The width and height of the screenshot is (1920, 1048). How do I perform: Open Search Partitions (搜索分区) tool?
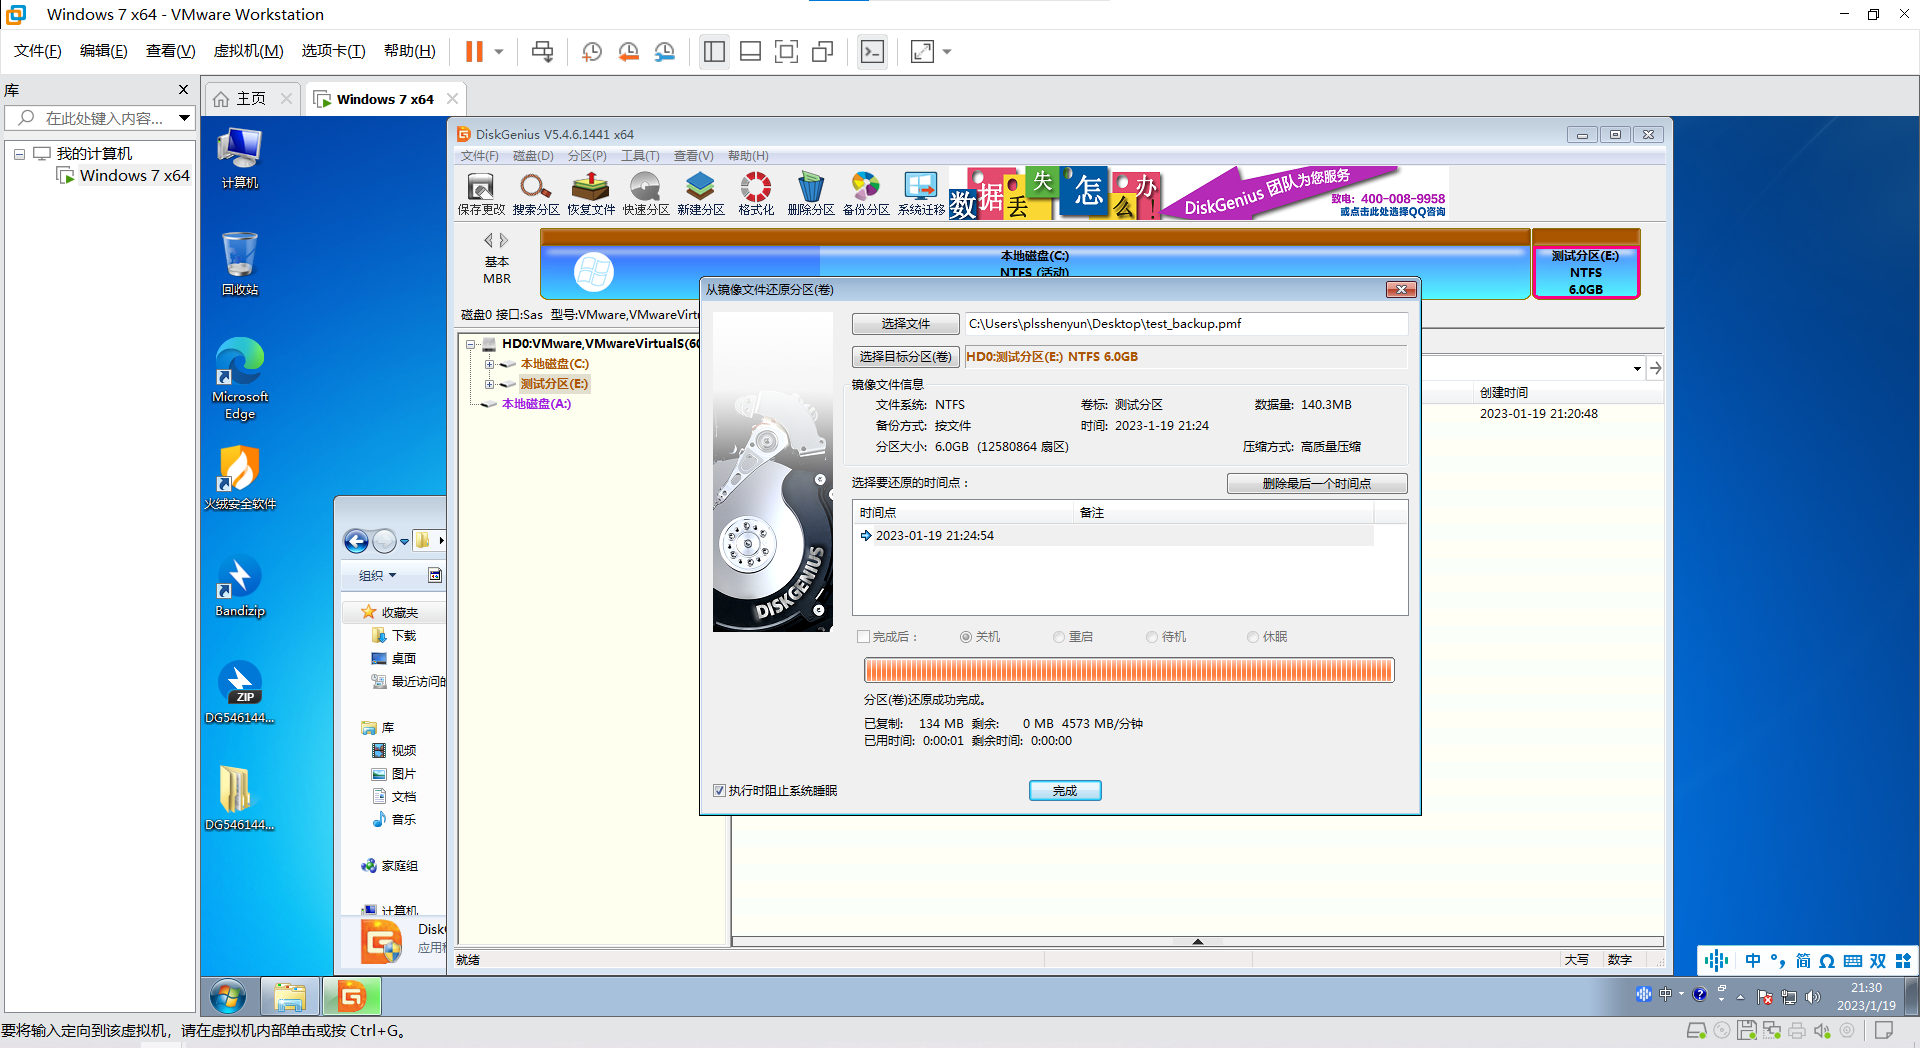(536, 193)
